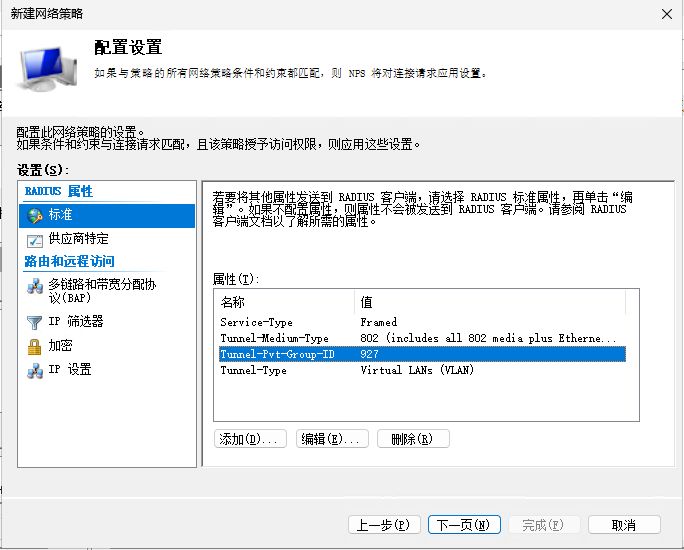Click the 供应商特定 checklist icon

(35, 240)
